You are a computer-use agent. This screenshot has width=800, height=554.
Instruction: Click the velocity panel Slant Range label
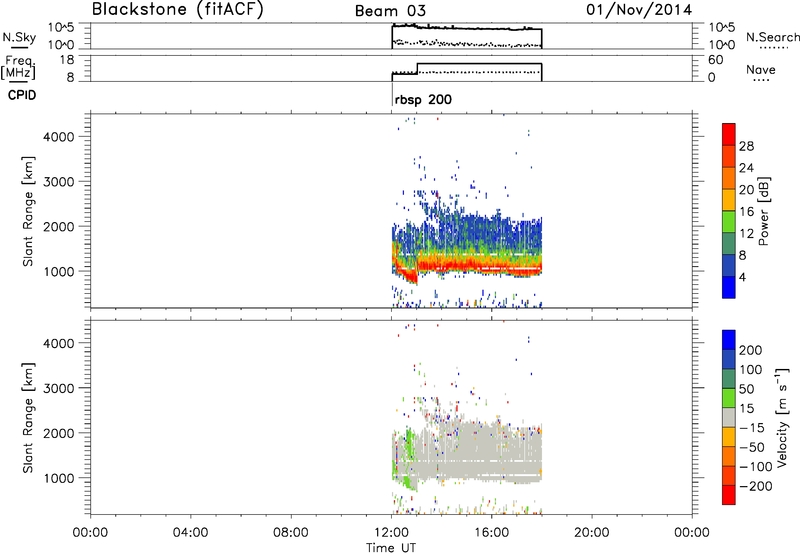[28, 418]
